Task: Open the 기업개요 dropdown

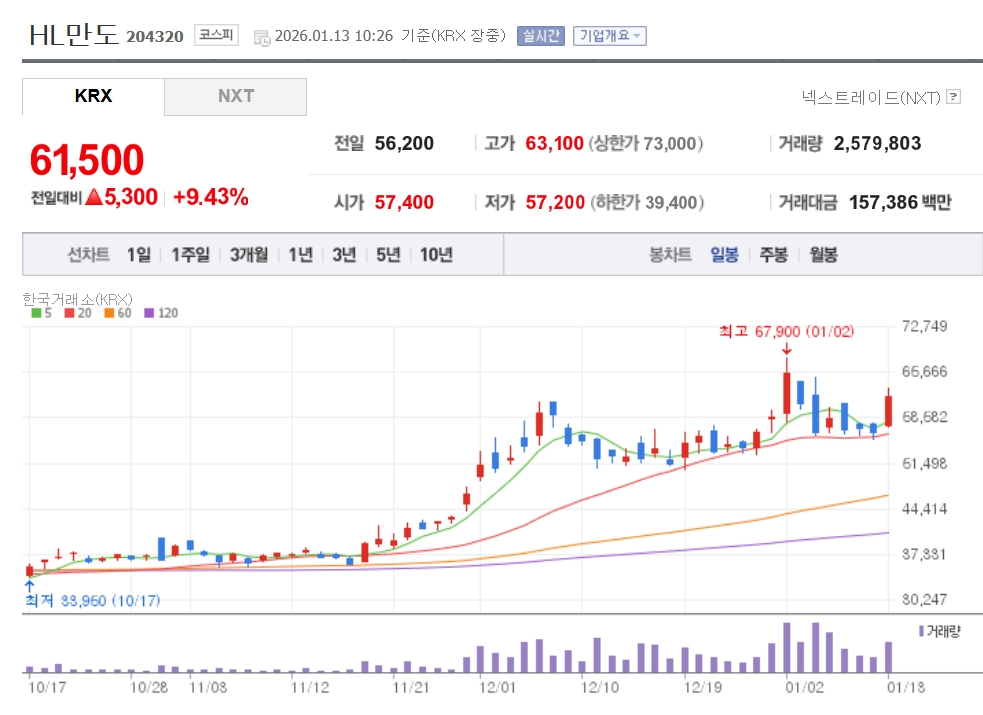Action: click(609, 36)
